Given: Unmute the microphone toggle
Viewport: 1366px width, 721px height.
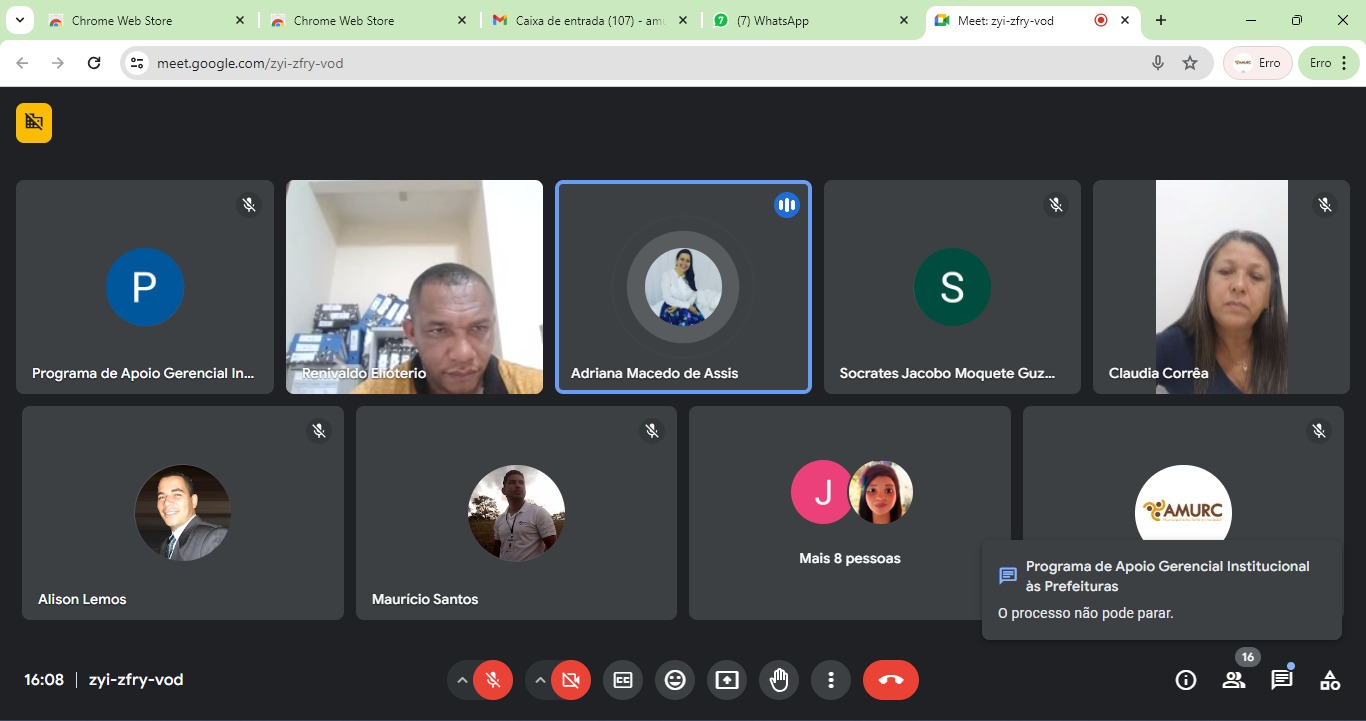Looking at the screenshot, I should 493,680.
